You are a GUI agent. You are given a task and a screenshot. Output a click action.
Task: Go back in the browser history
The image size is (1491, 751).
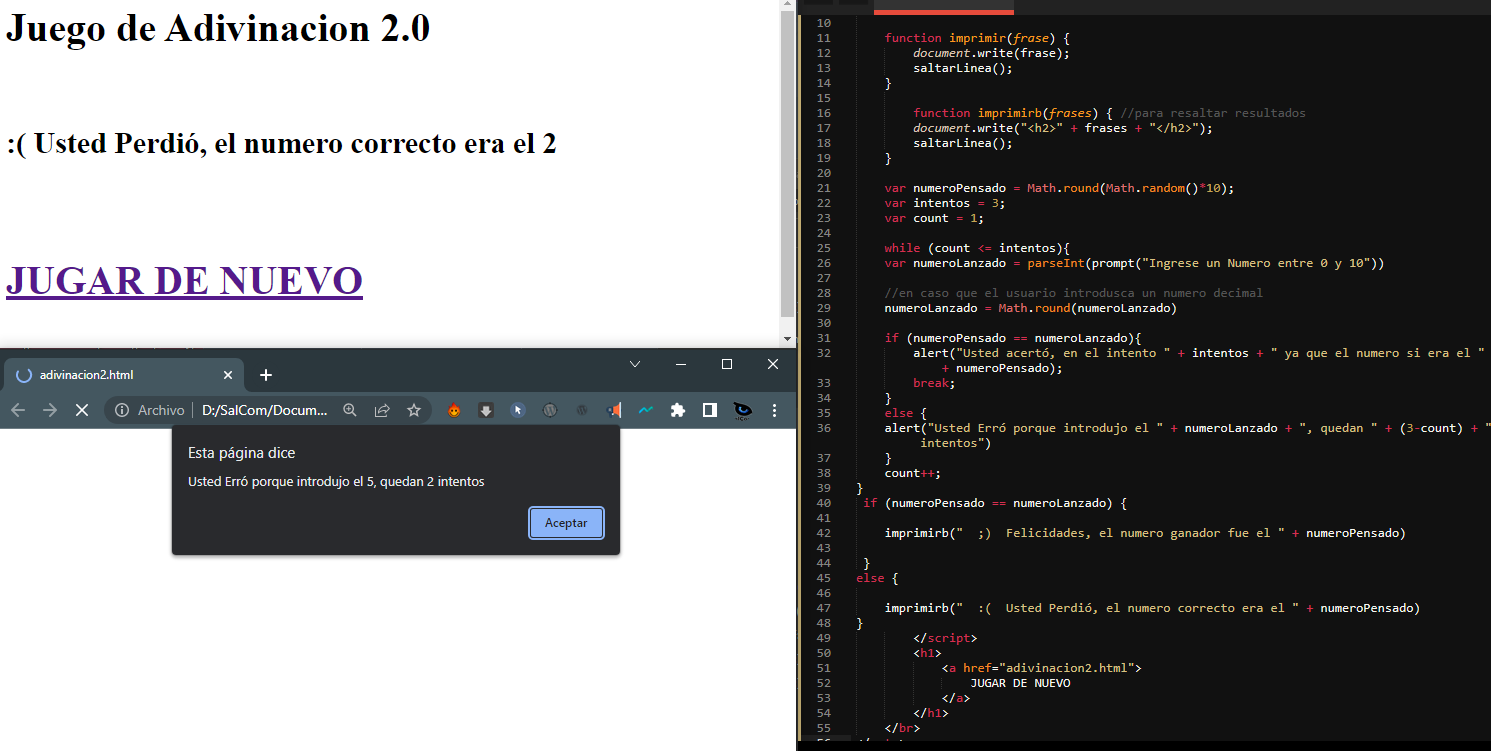pyautogui.click(x=18, y=410)
